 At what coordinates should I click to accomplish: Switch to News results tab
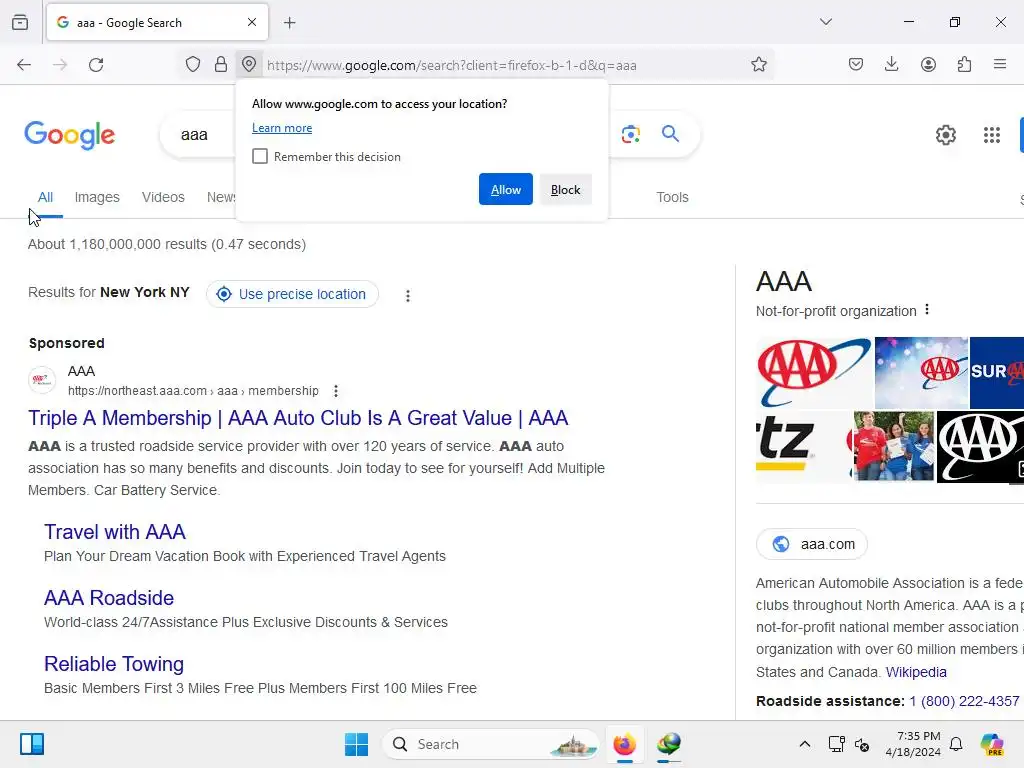221,197
